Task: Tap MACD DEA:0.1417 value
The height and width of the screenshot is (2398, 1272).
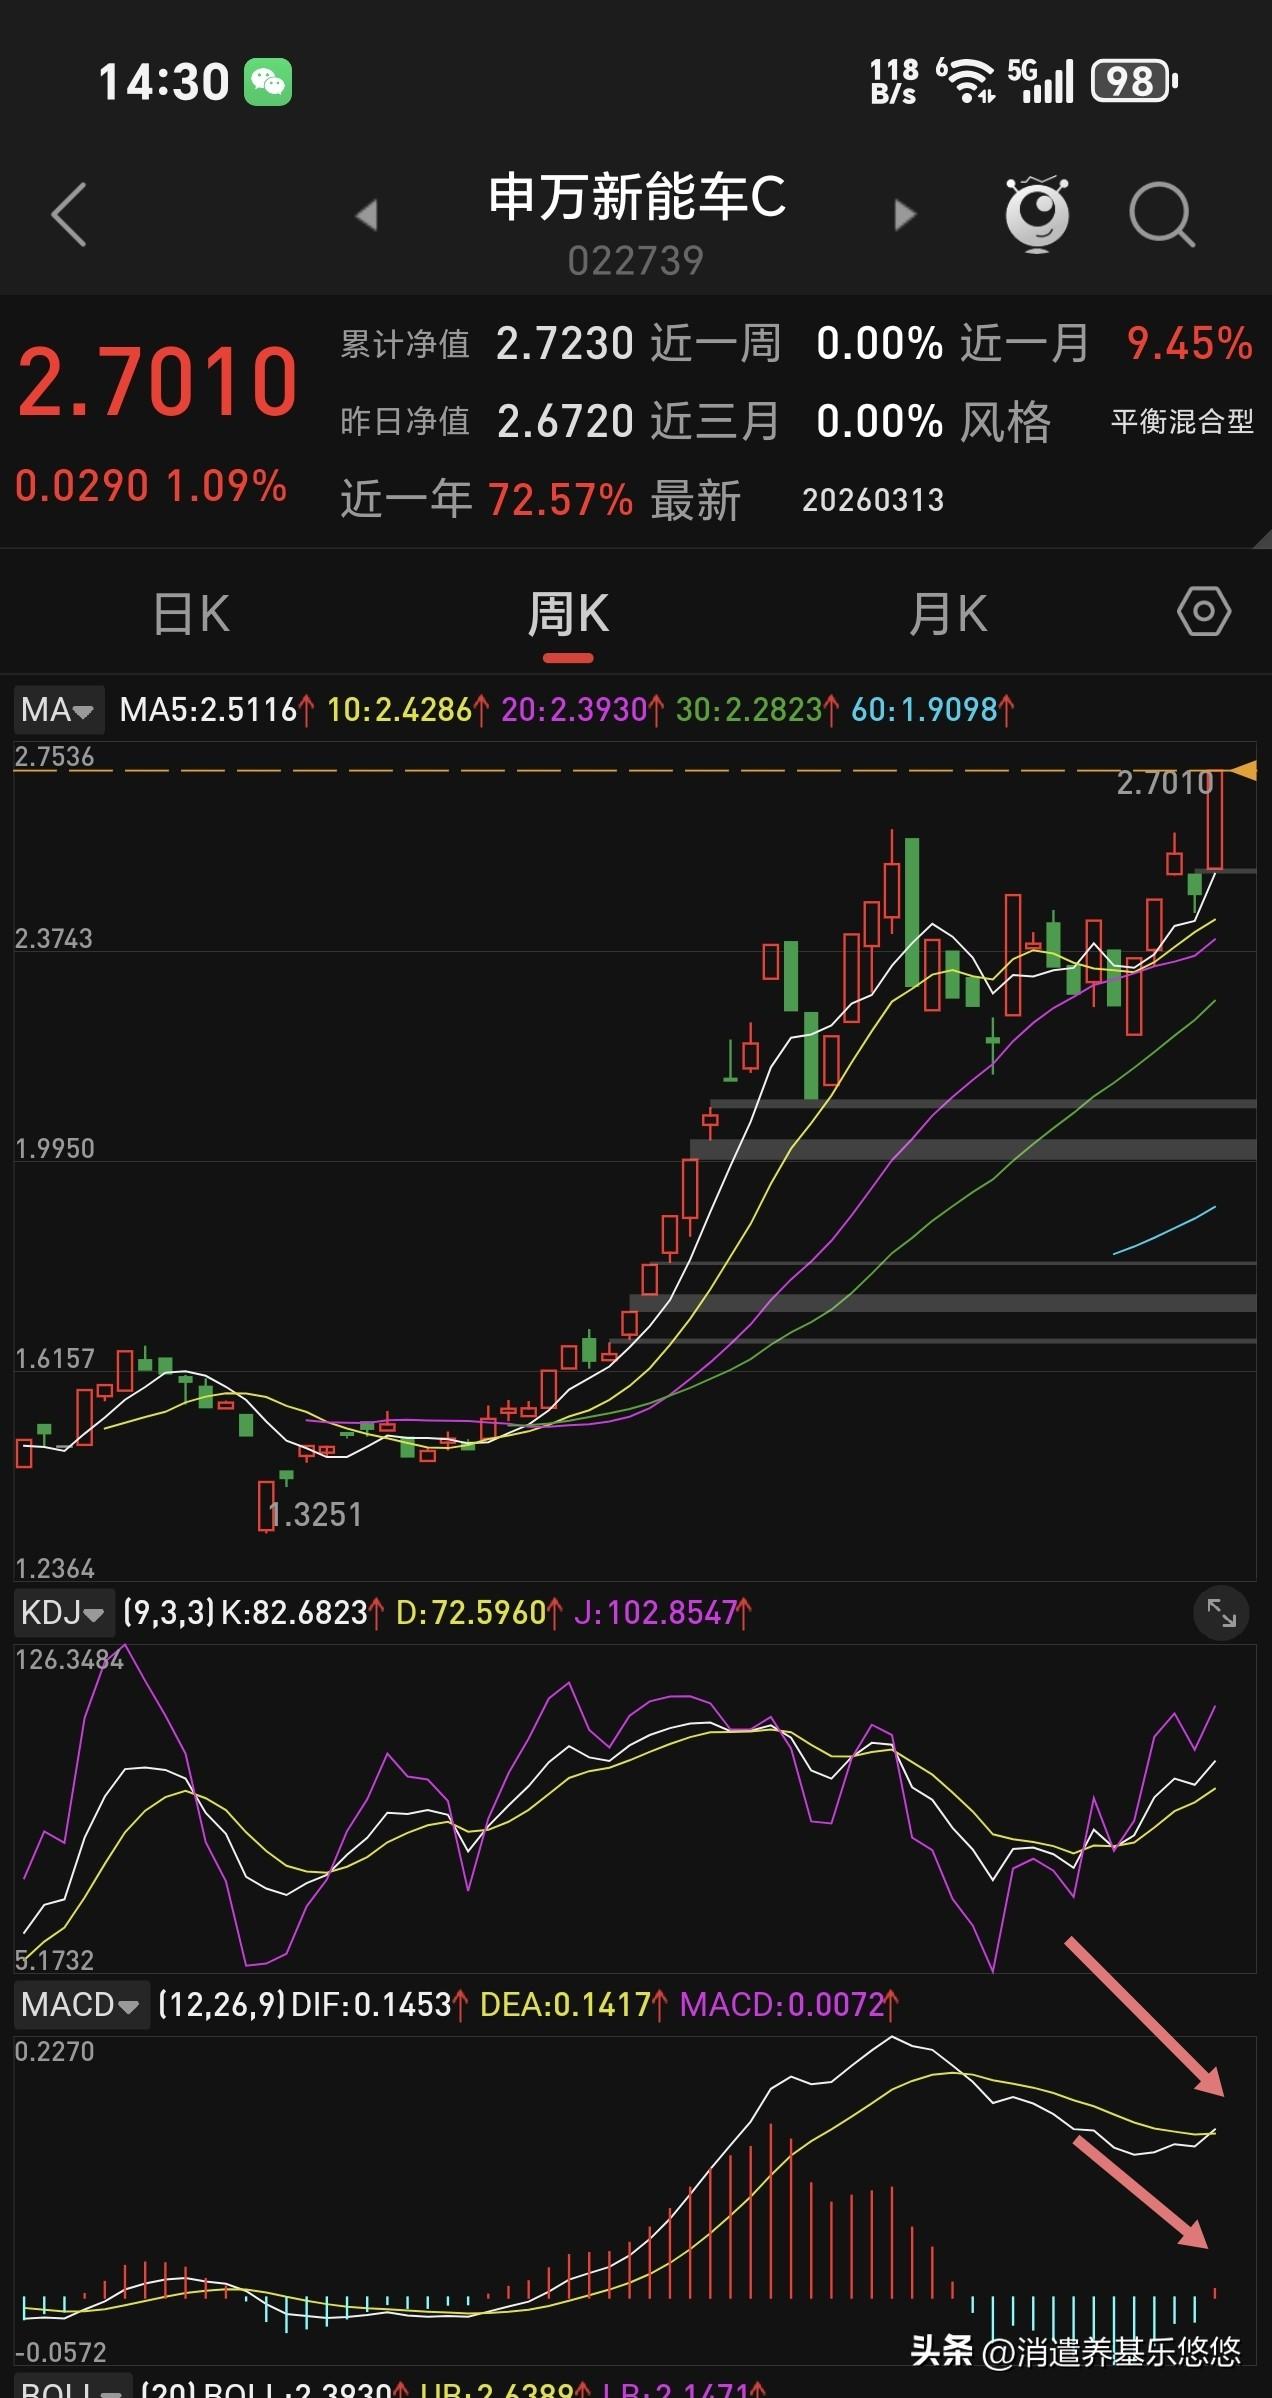Action: pyautogui.click(x=566, y=2004)
